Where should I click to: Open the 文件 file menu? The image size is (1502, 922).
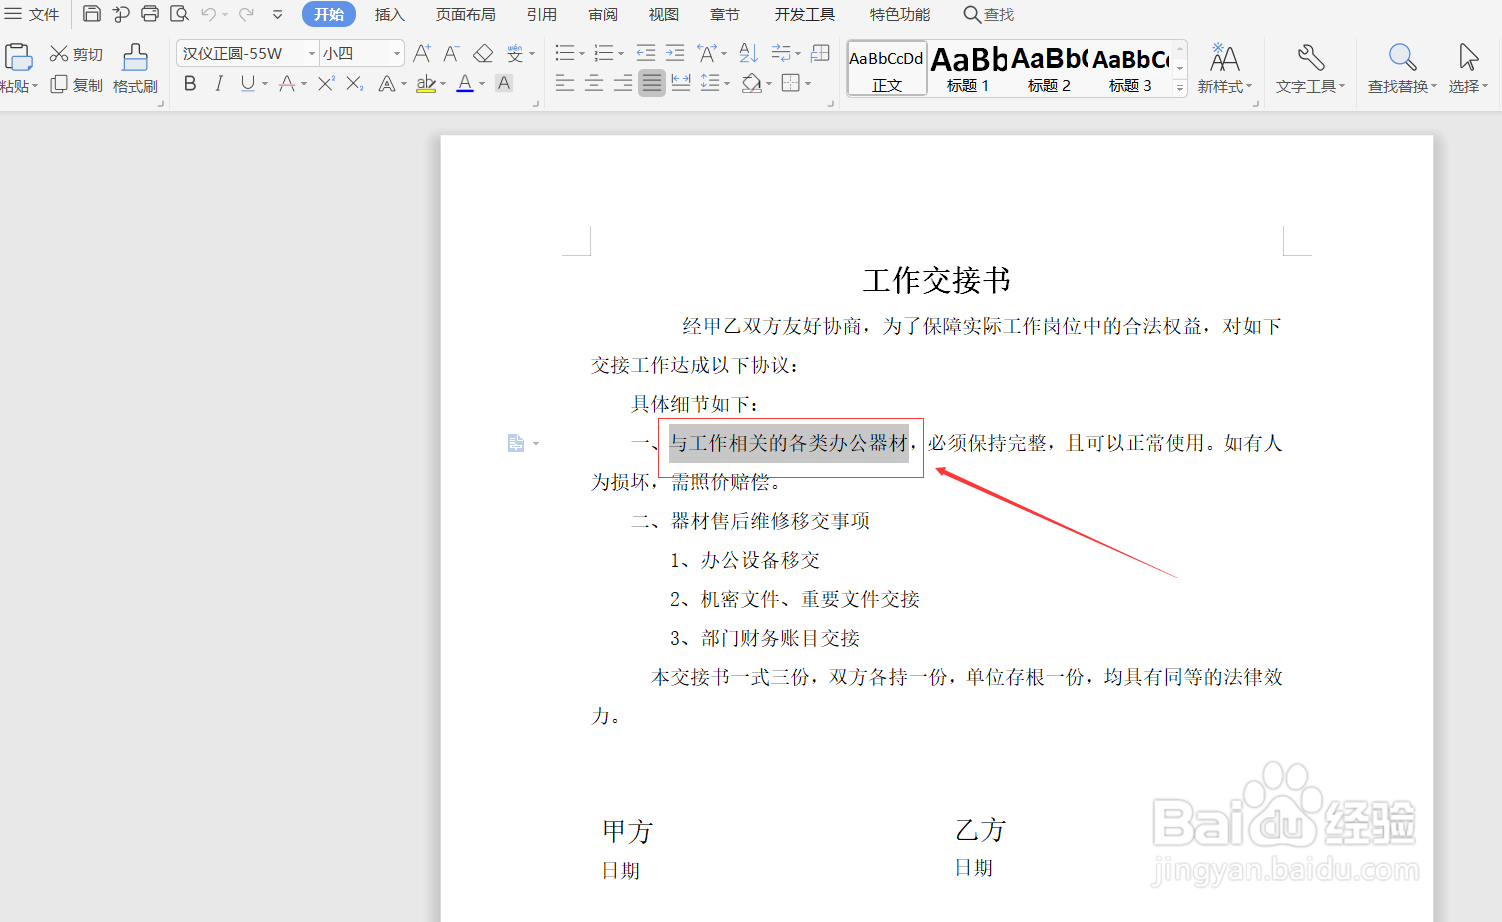[x=32, y=14]
